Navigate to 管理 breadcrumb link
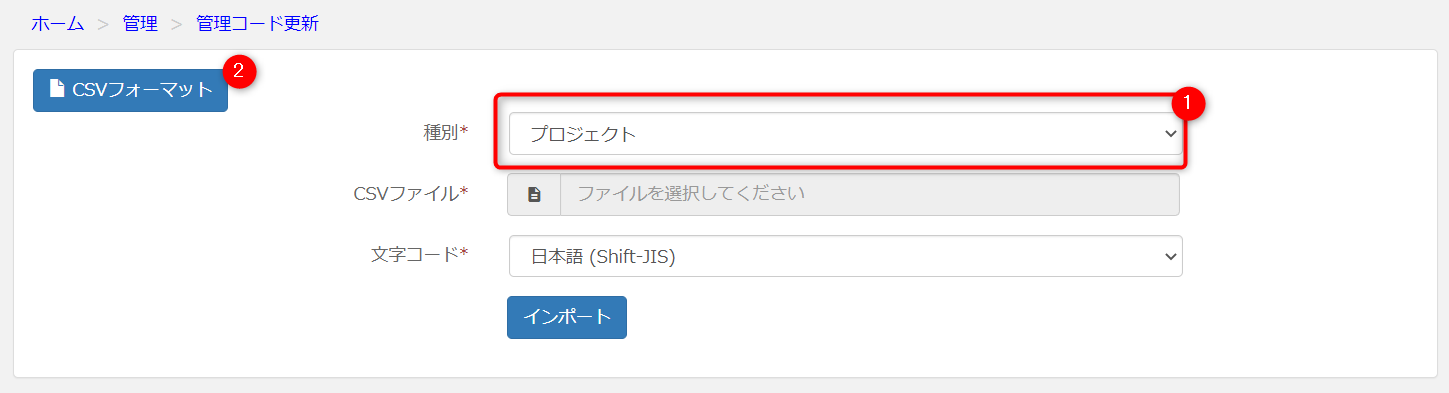The width and height of the screenshot is (1449, 393). [x=140, y=24]
